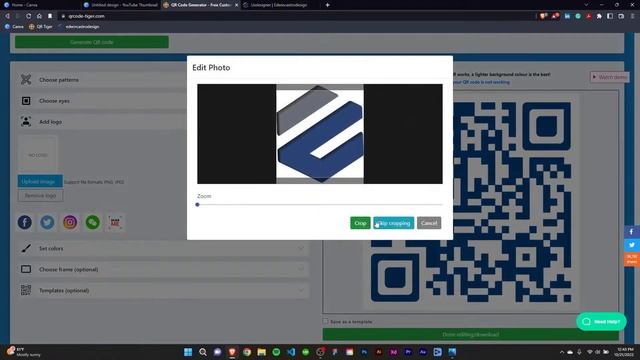640x360 pixels.
Task: Cancel the Edit Photo dialog
Action: tap(429, 223)
